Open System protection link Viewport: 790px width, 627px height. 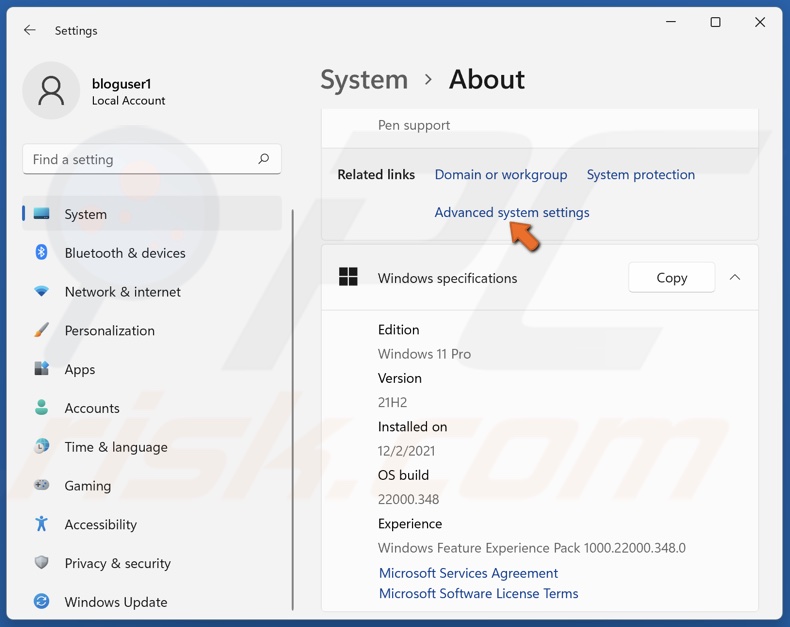pyautogui.click(x=640, y=174)
